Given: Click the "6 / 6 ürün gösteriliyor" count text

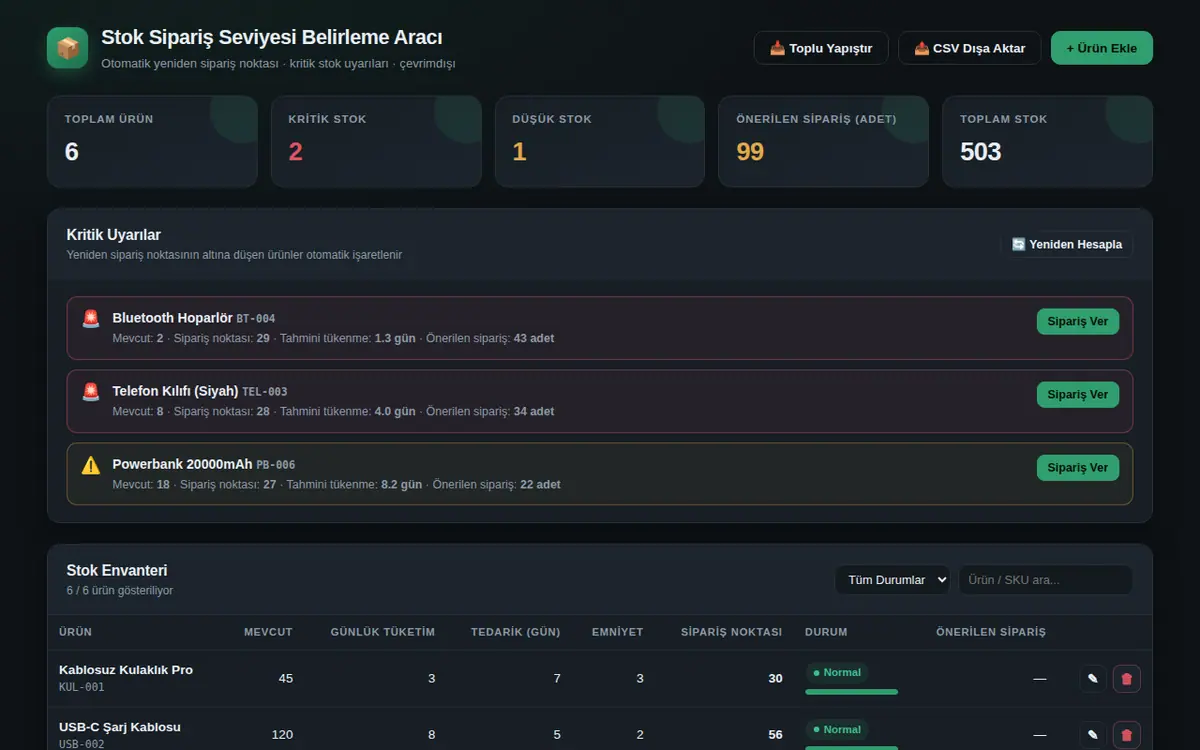Looking at the screenshot, I should pos(120,591).
